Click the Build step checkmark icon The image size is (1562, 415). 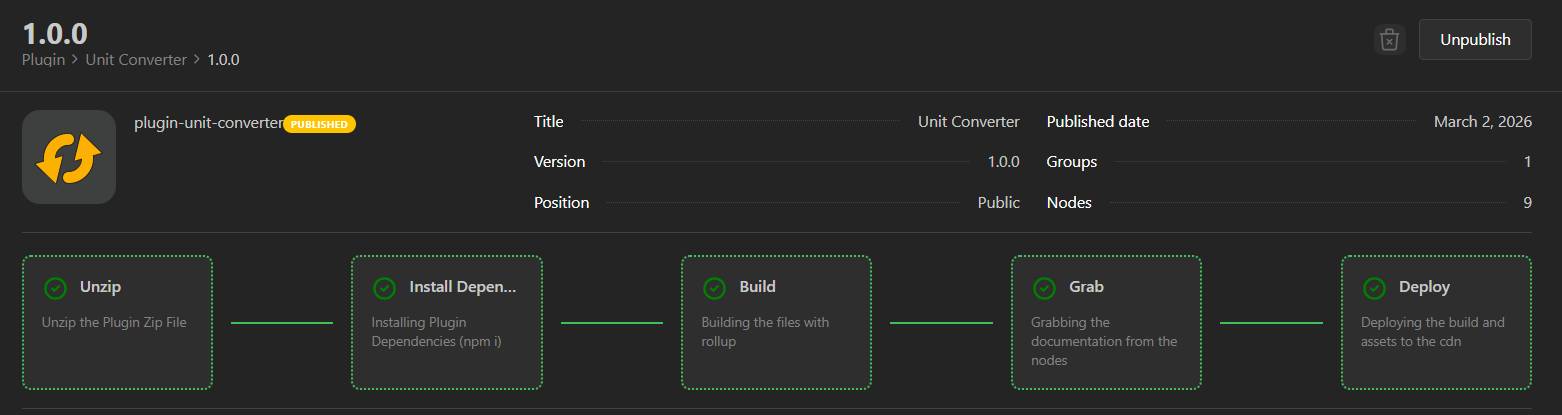tap(714, 288)
